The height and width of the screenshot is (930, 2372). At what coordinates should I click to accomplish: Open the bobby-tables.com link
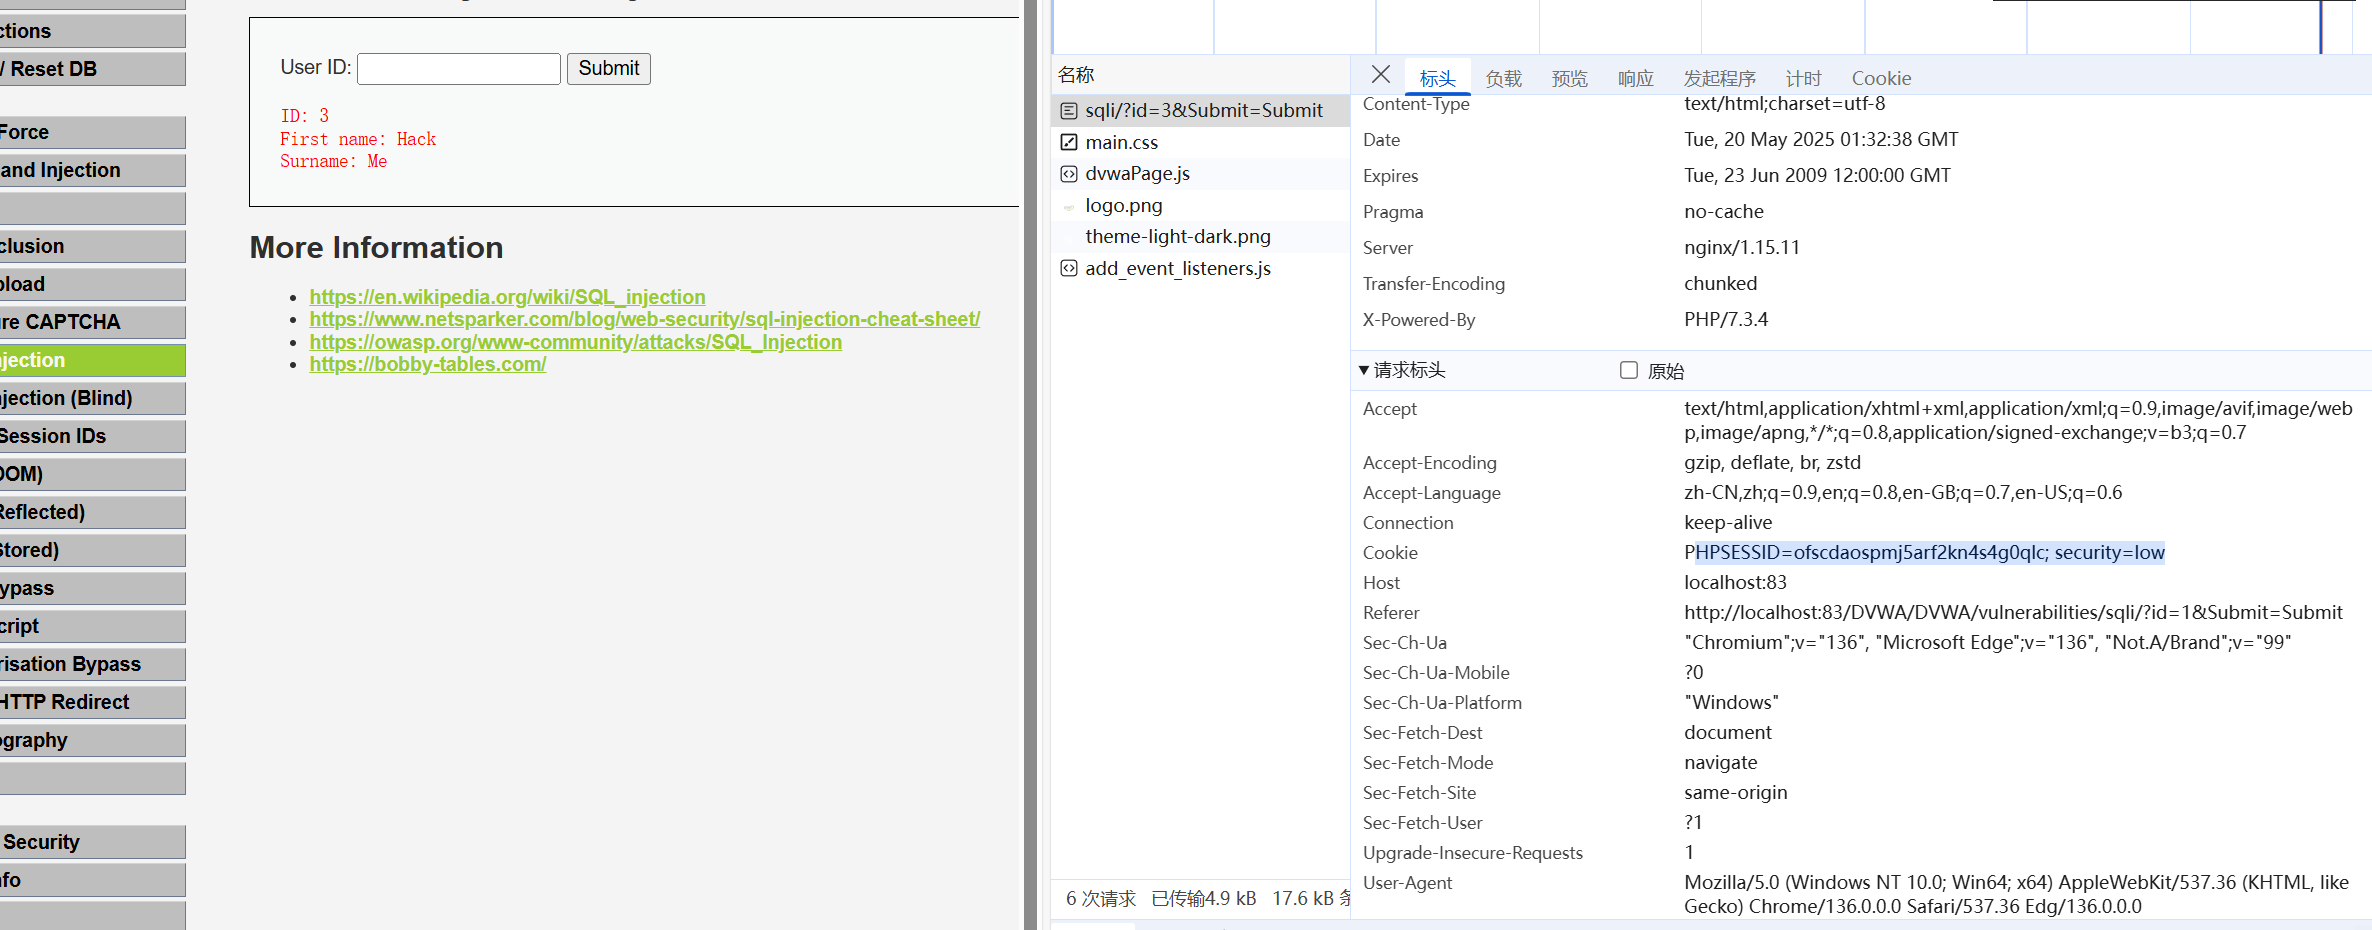point(427,364)
